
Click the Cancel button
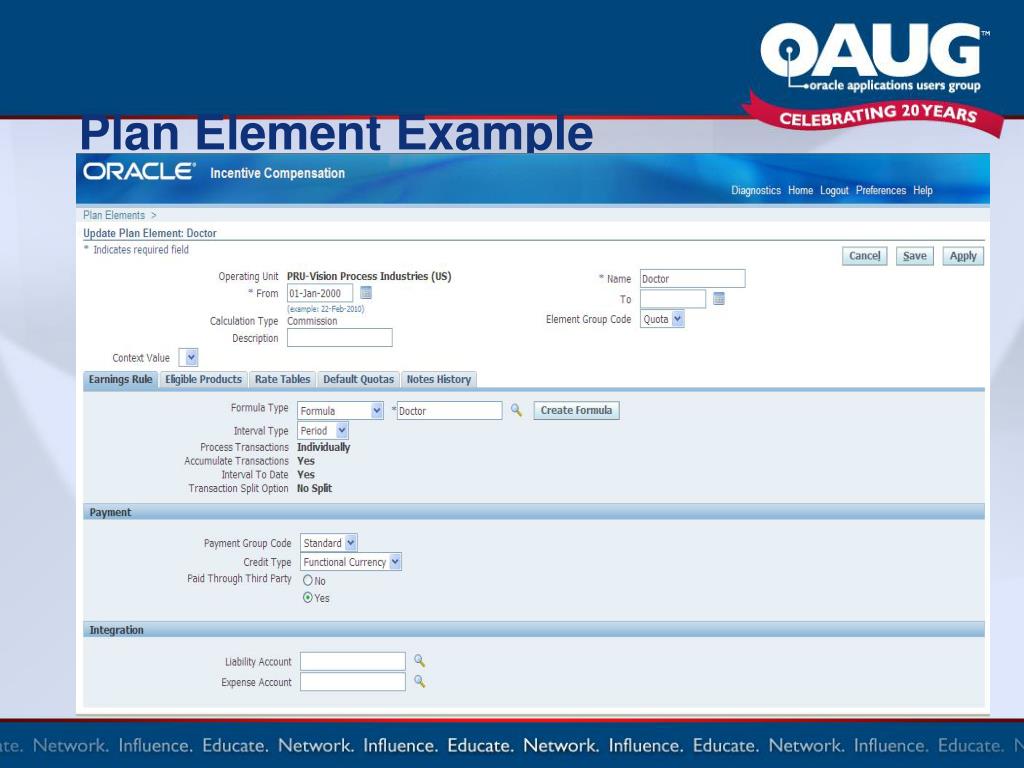865,256
